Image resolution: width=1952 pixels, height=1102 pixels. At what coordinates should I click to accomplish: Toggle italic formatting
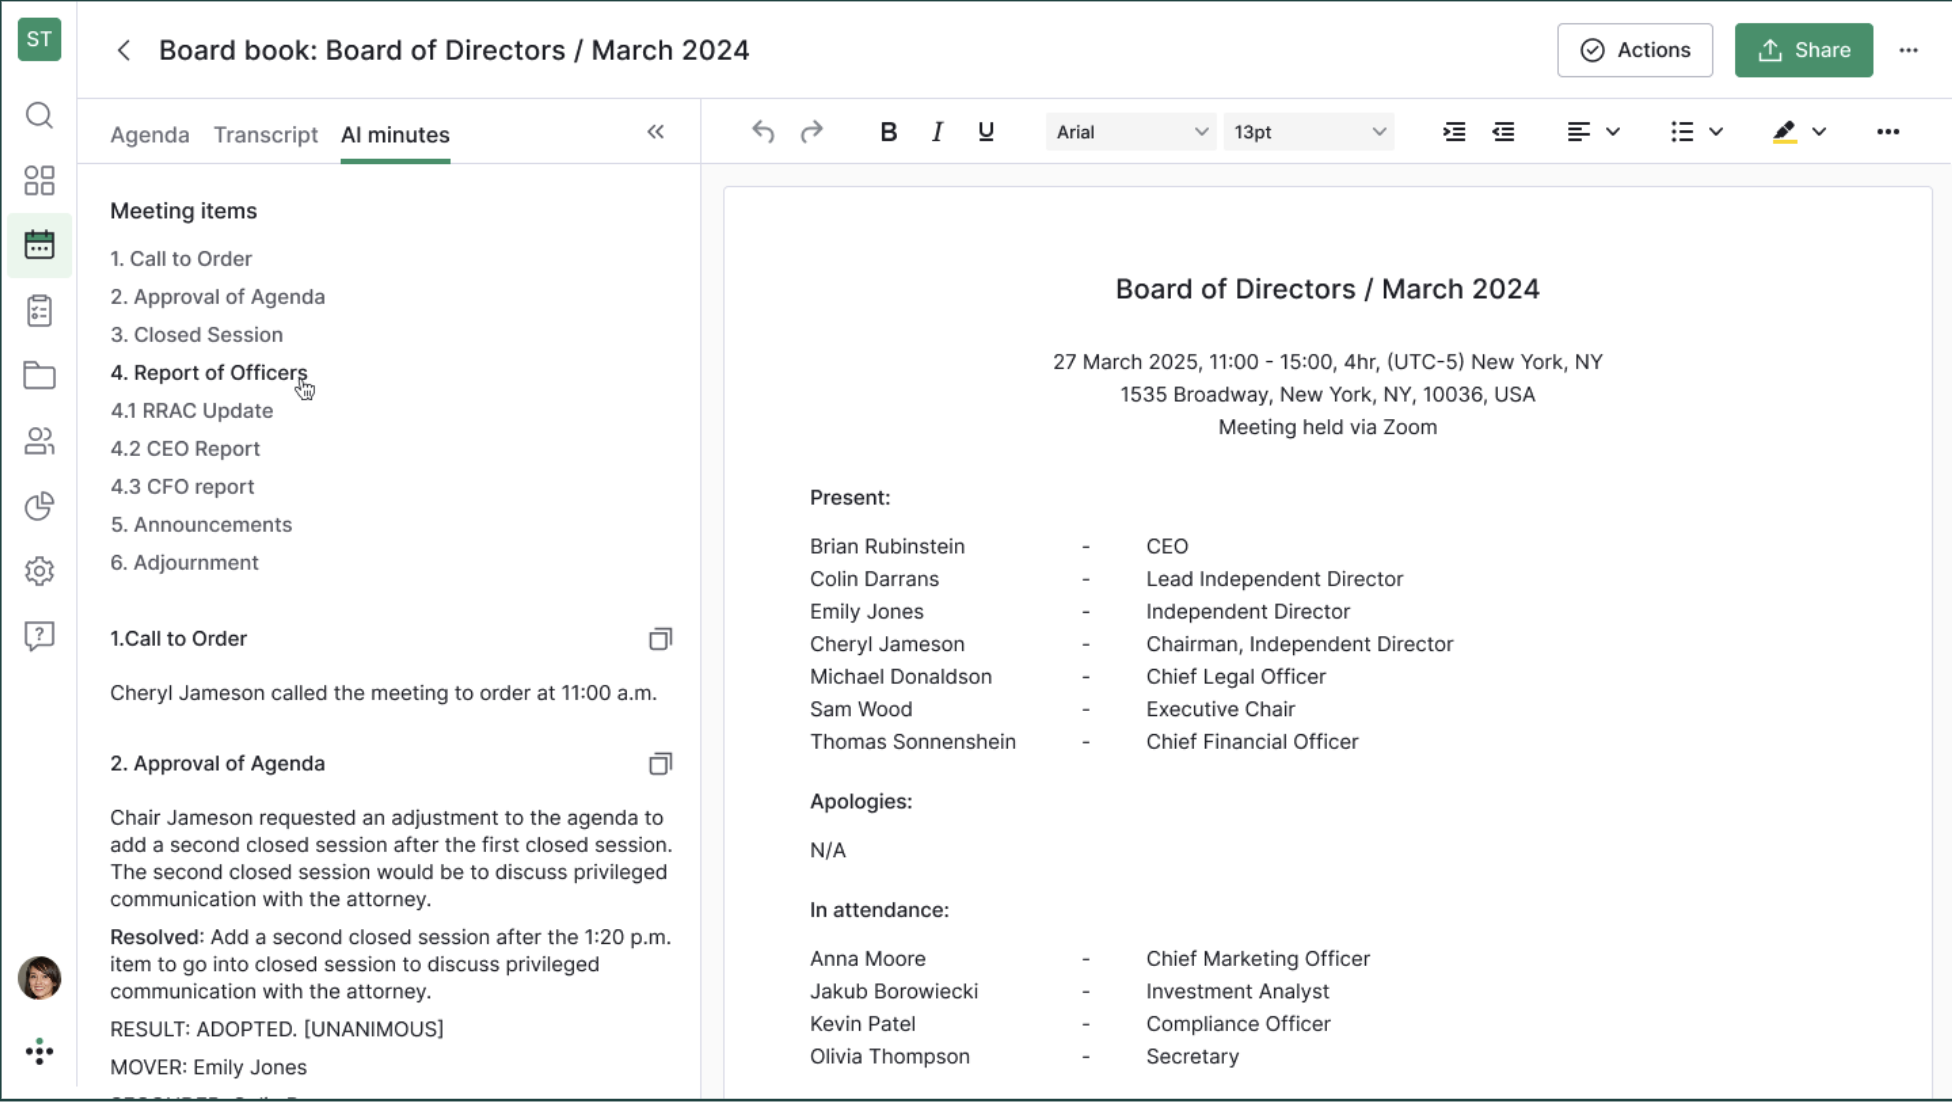tap(937, 132)
